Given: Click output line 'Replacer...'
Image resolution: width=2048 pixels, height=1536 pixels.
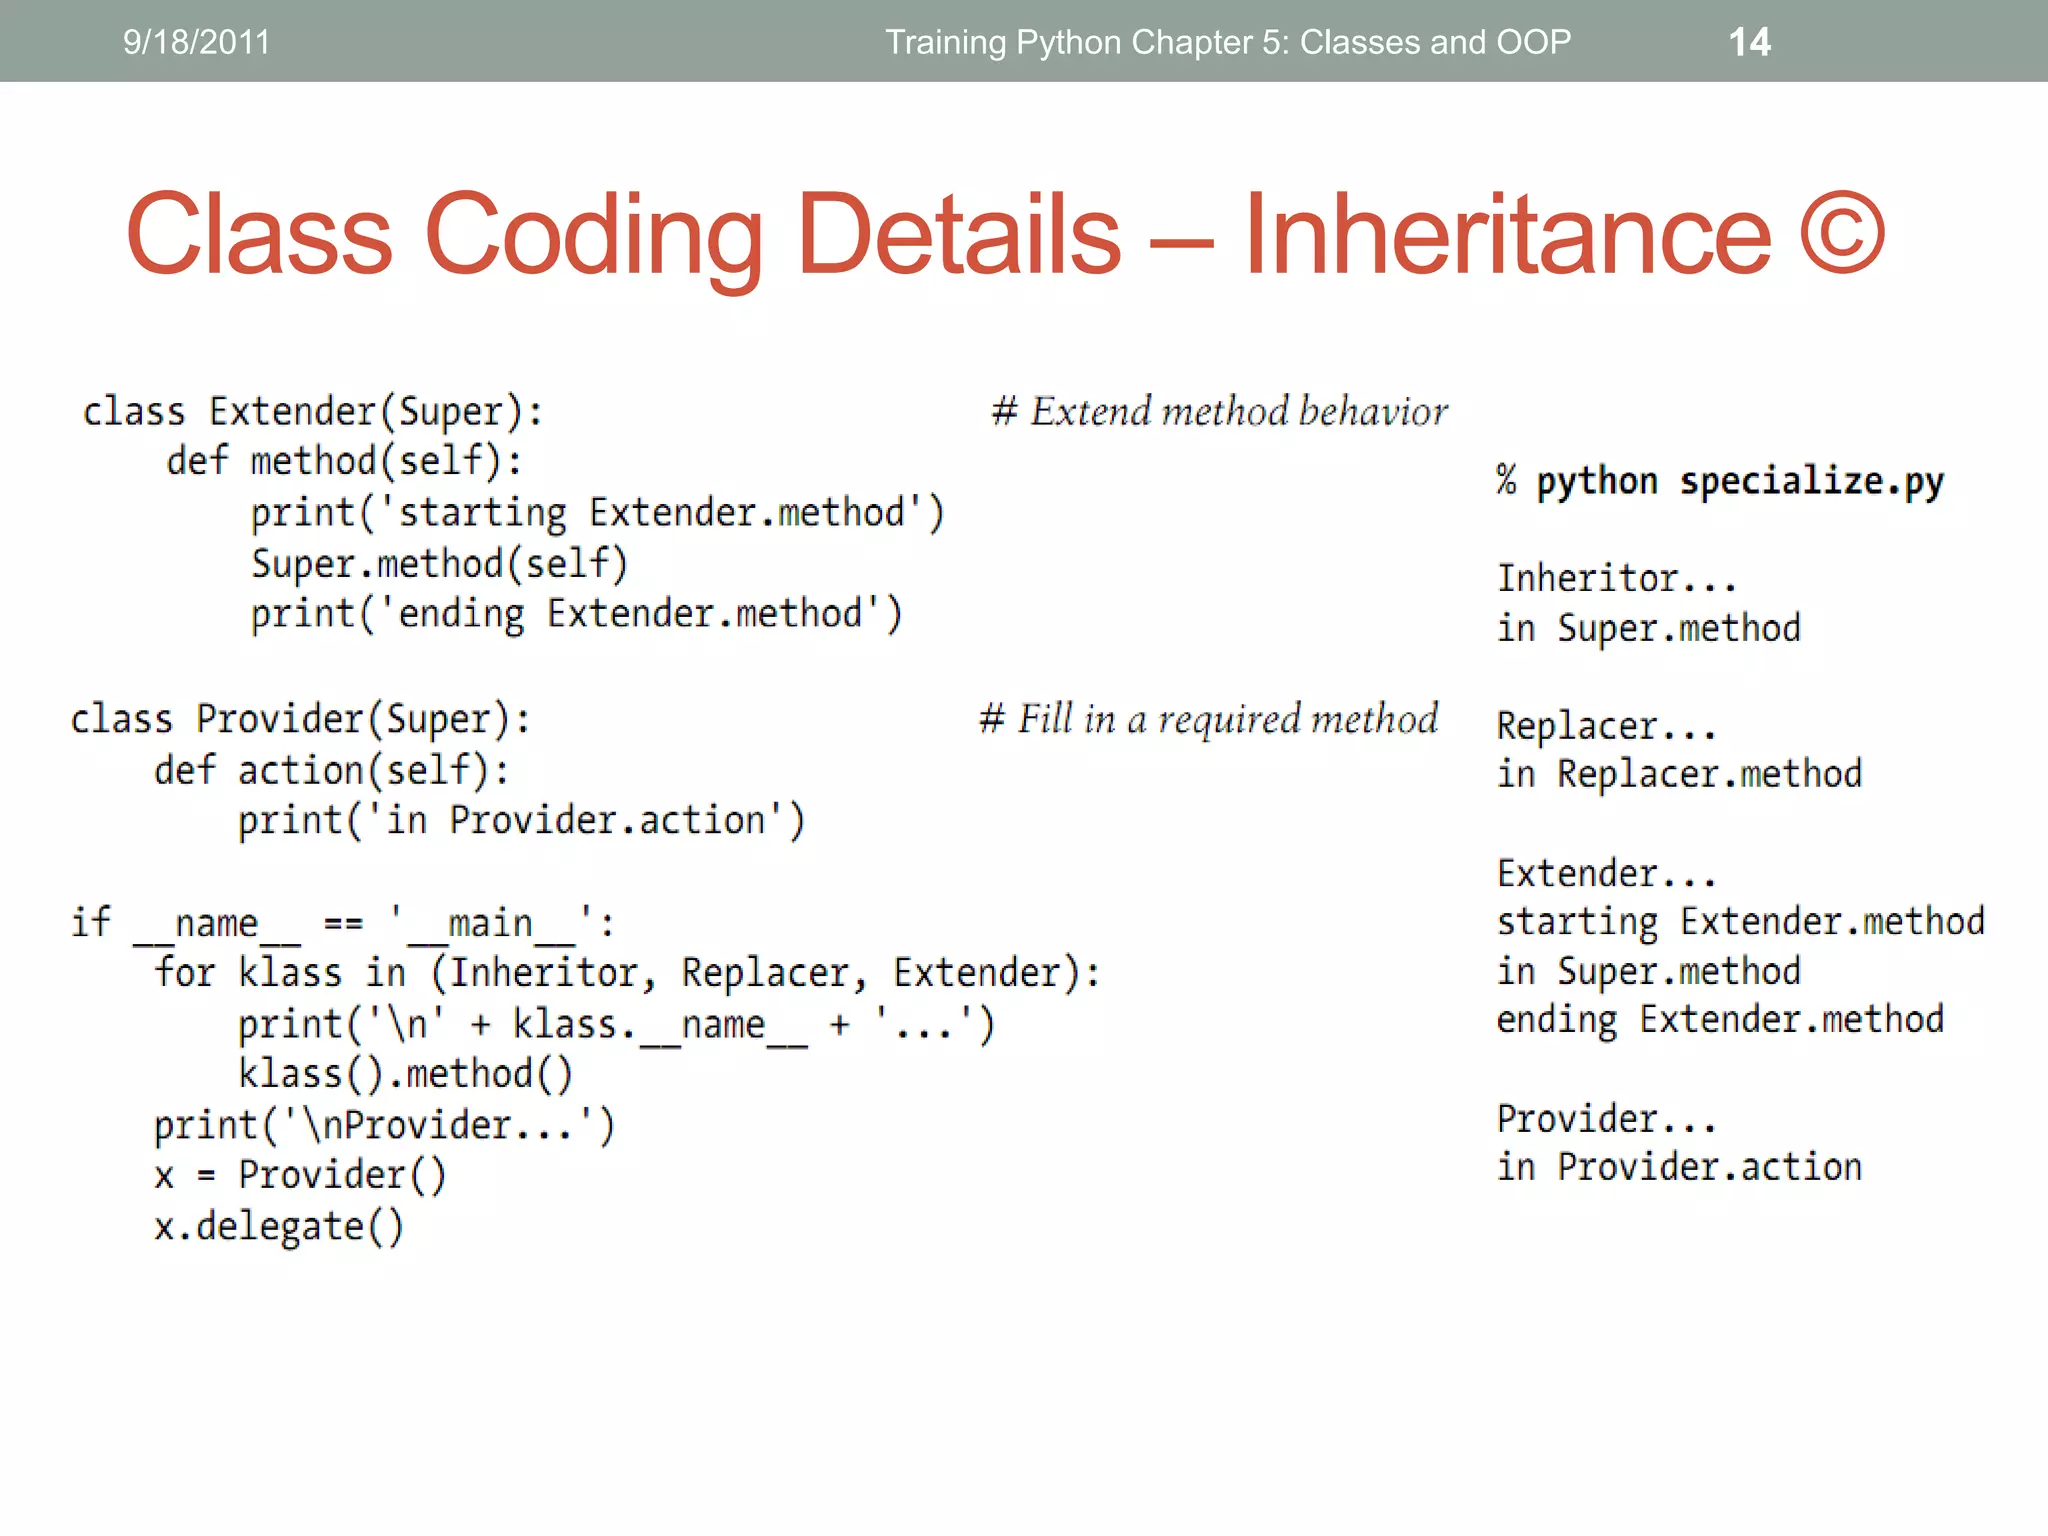Looking at the screenshot, I should click(x=1606, y=726).
